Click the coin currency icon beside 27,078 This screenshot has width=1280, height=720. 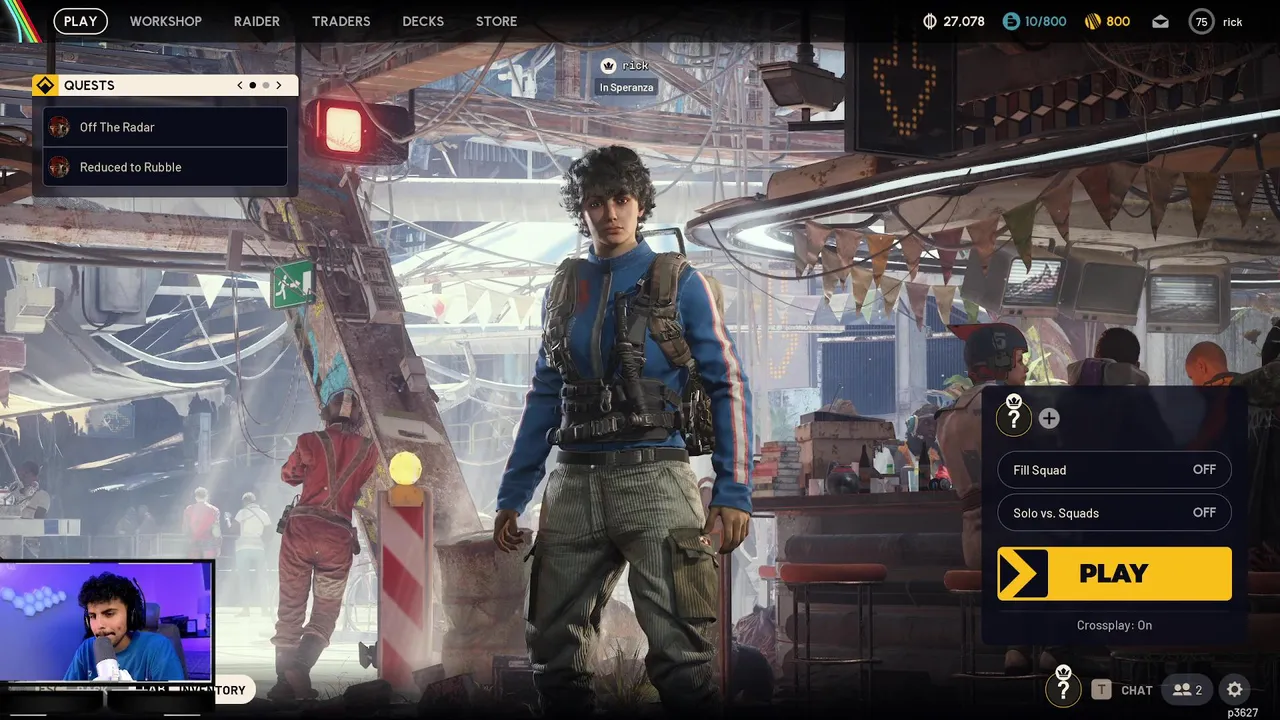[930, 21]
